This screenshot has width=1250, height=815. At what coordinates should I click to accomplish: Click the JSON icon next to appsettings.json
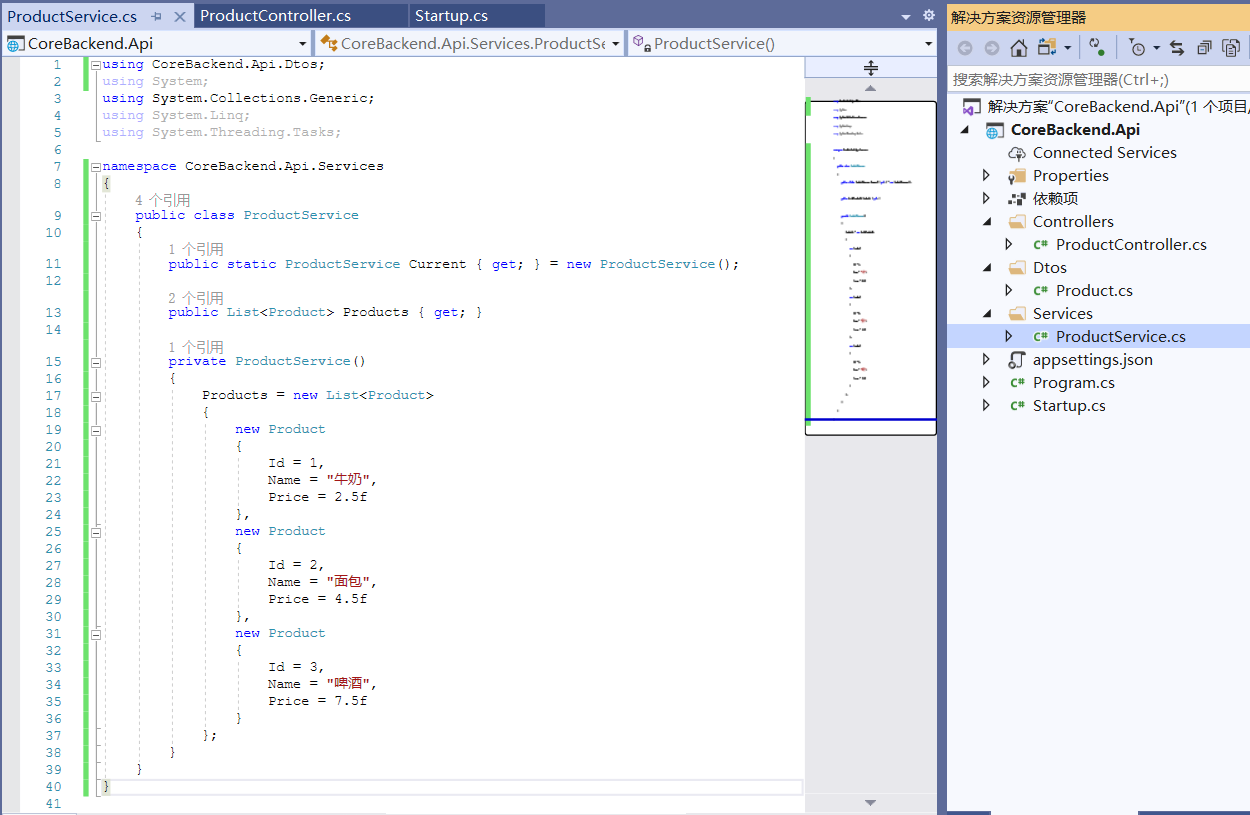[x=1016, y=359]
